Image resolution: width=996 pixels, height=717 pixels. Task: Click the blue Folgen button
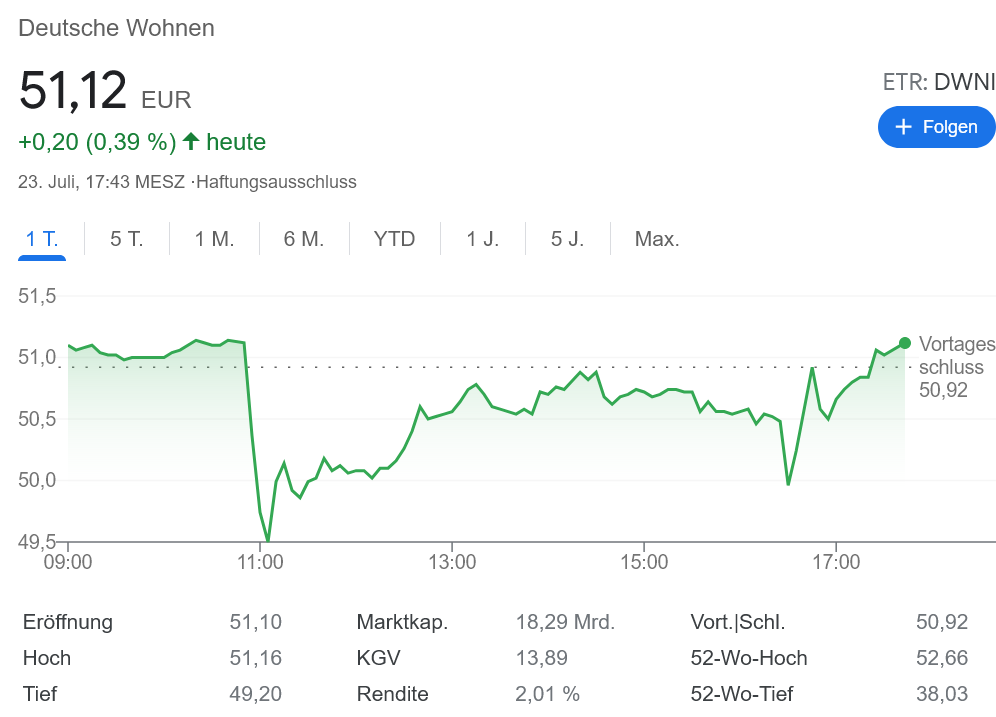point(936,127)
